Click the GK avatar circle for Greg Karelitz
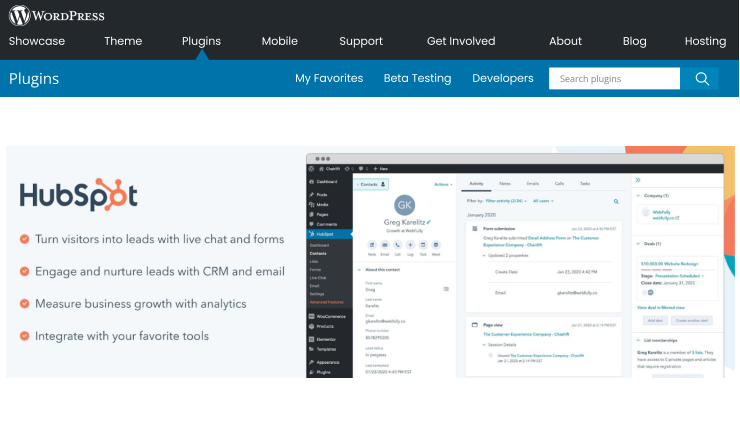740x423 pixels. tap(404, 205)
